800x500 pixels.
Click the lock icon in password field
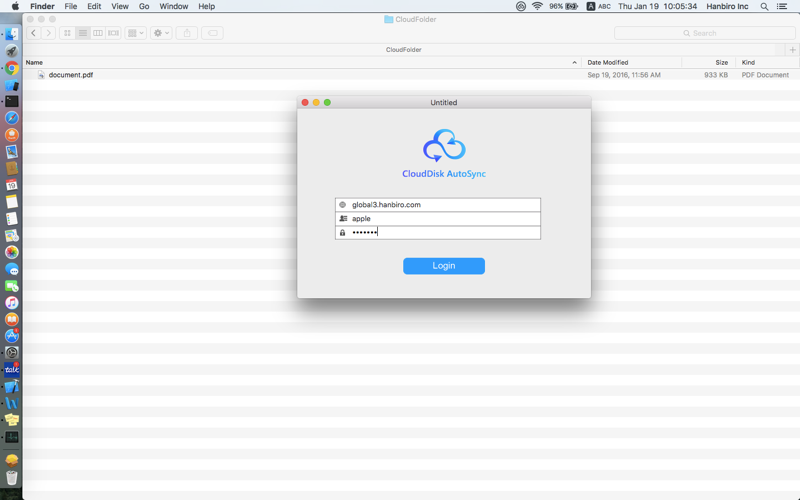(342, 232)
